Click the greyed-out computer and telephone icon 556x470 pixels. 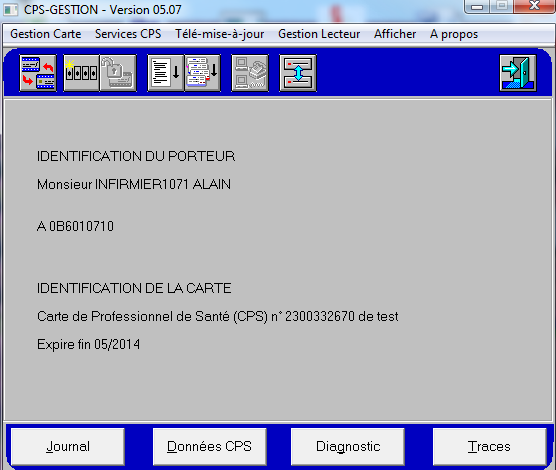coord(250,73)
